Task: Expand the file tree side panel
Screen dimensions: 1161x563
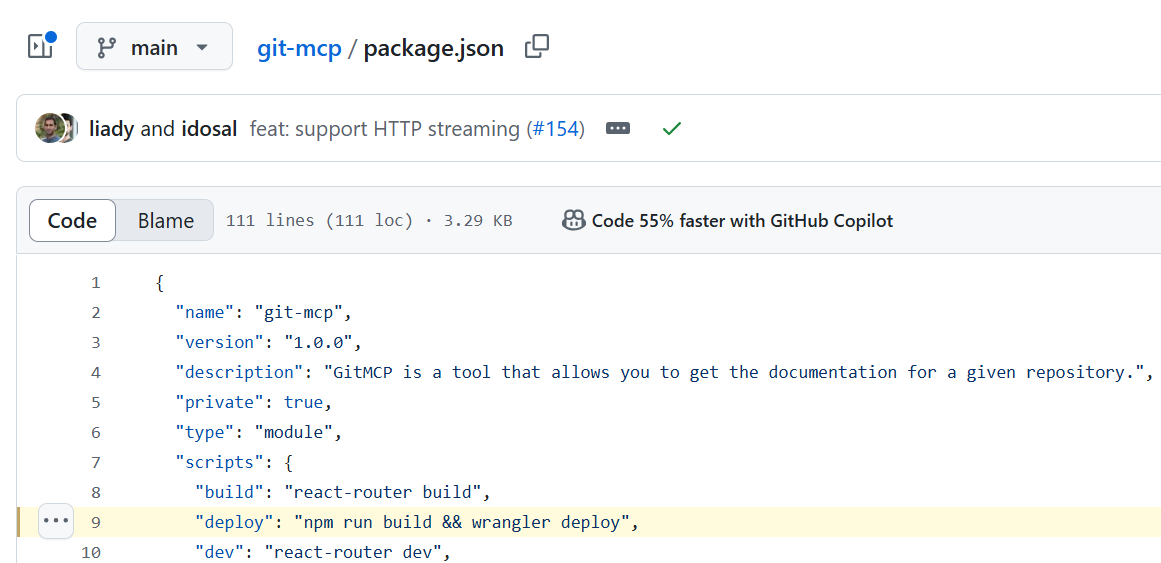Action: pos(41,47)
